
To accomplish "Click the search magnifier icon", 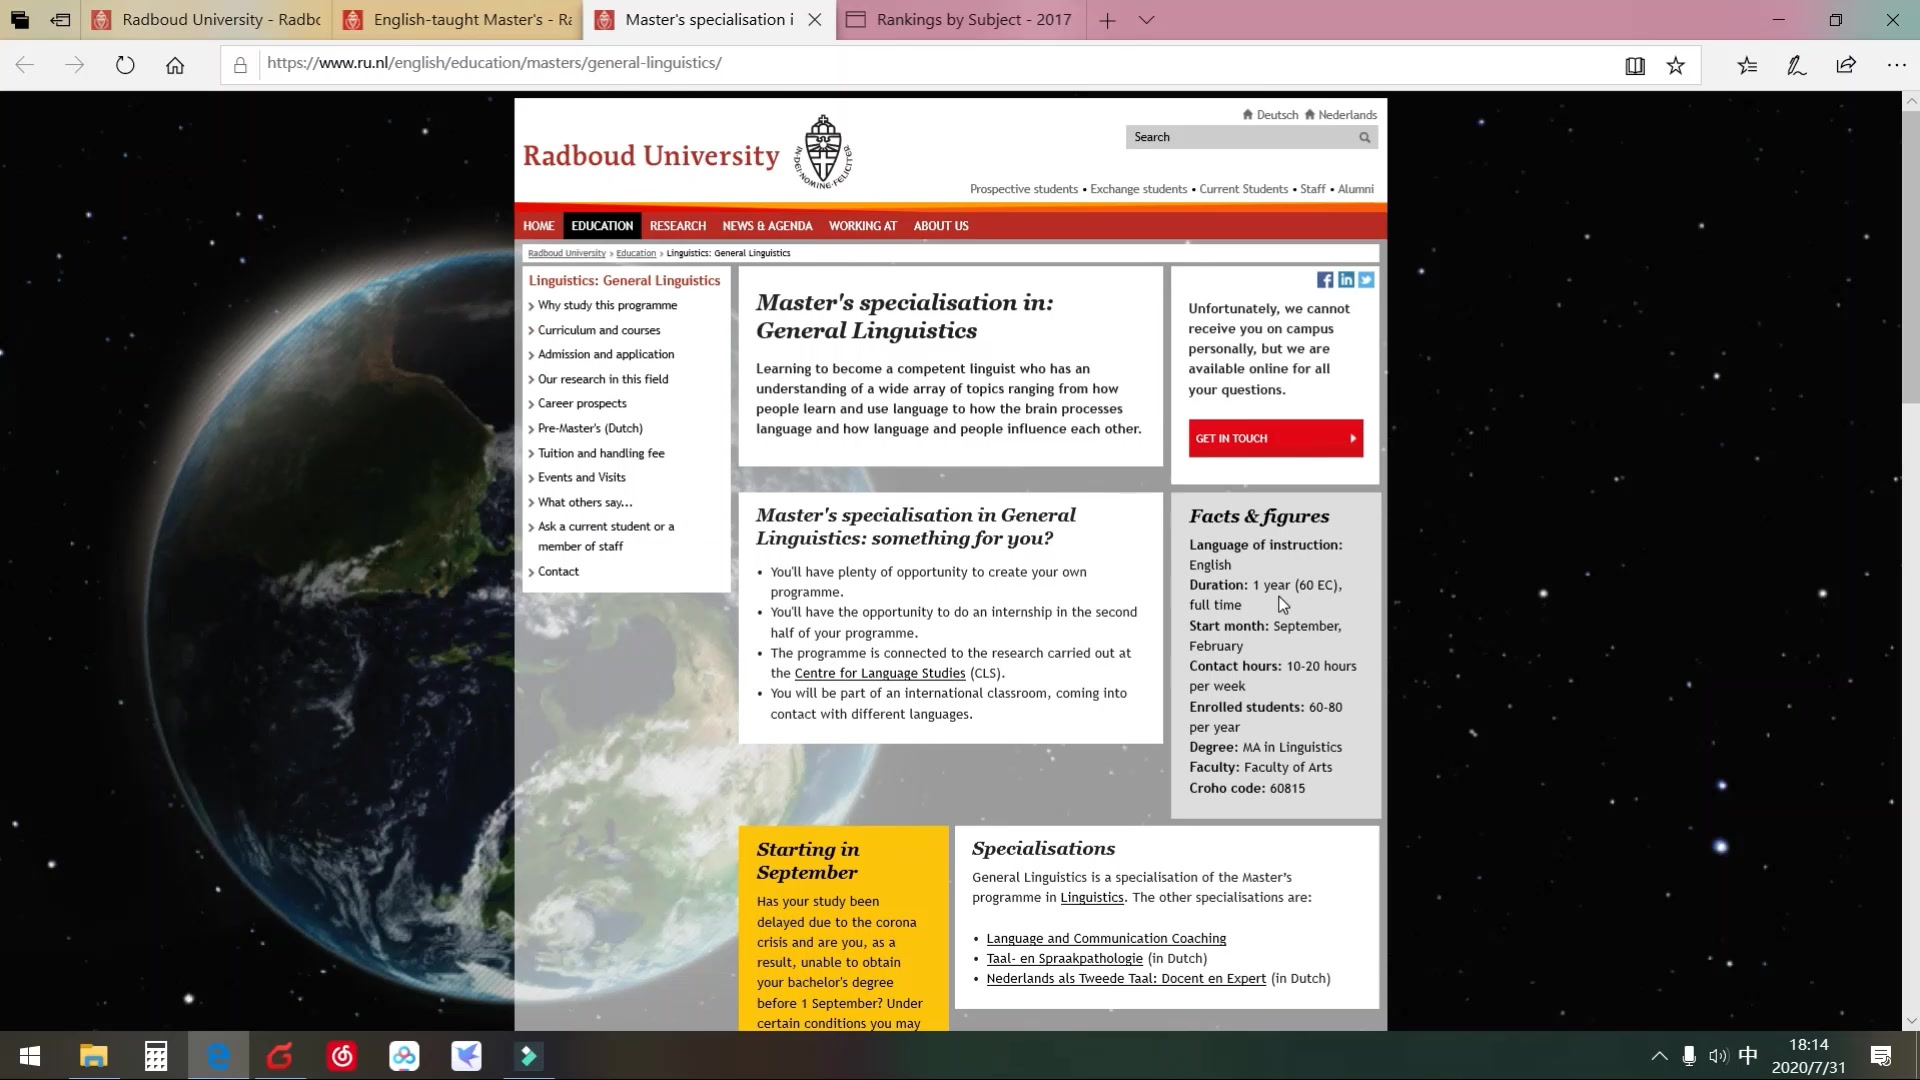I will (1365, 138).
